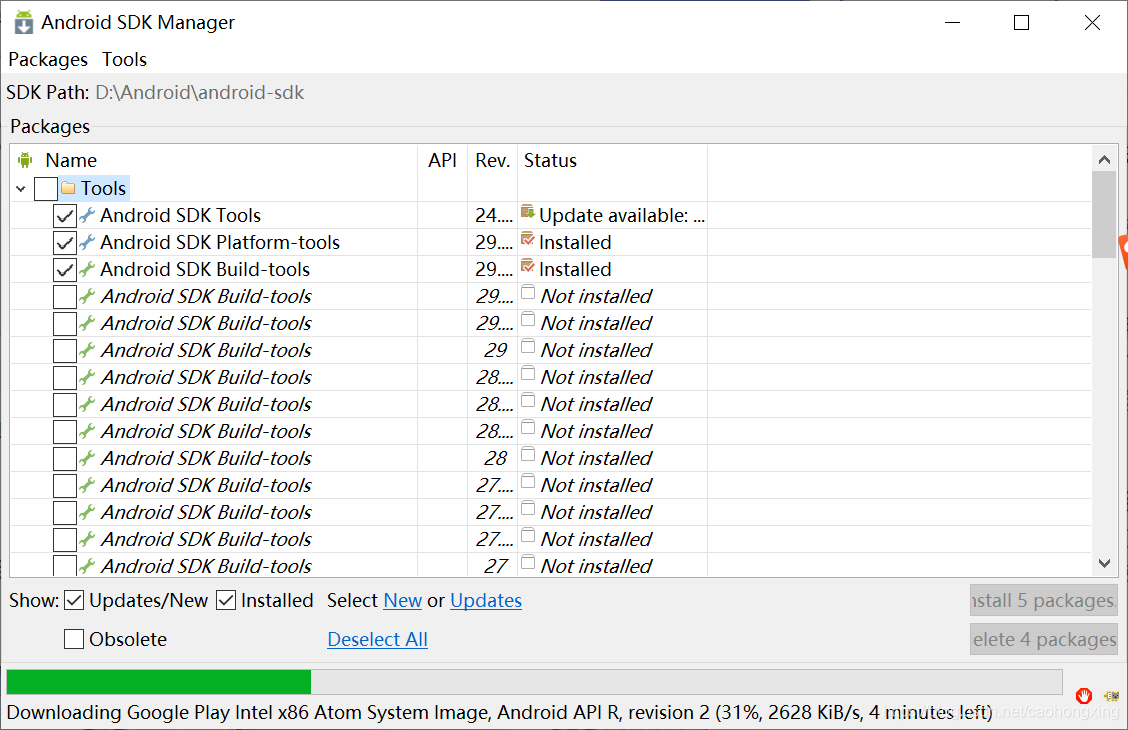
Task: Click the wrench icon beside Android SDK Tools
Action: (87, 214)
